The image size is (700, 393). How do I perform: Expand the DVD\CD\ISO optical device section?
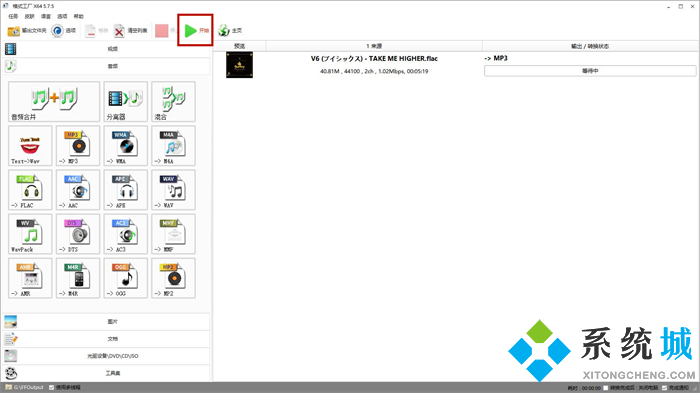coord(106,356)
